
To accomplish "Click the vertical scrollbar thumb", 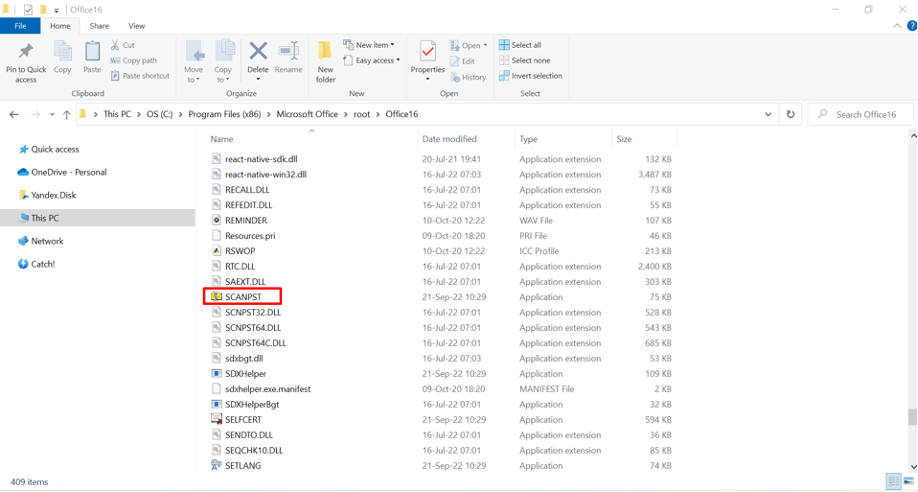I will click(912, 416).
